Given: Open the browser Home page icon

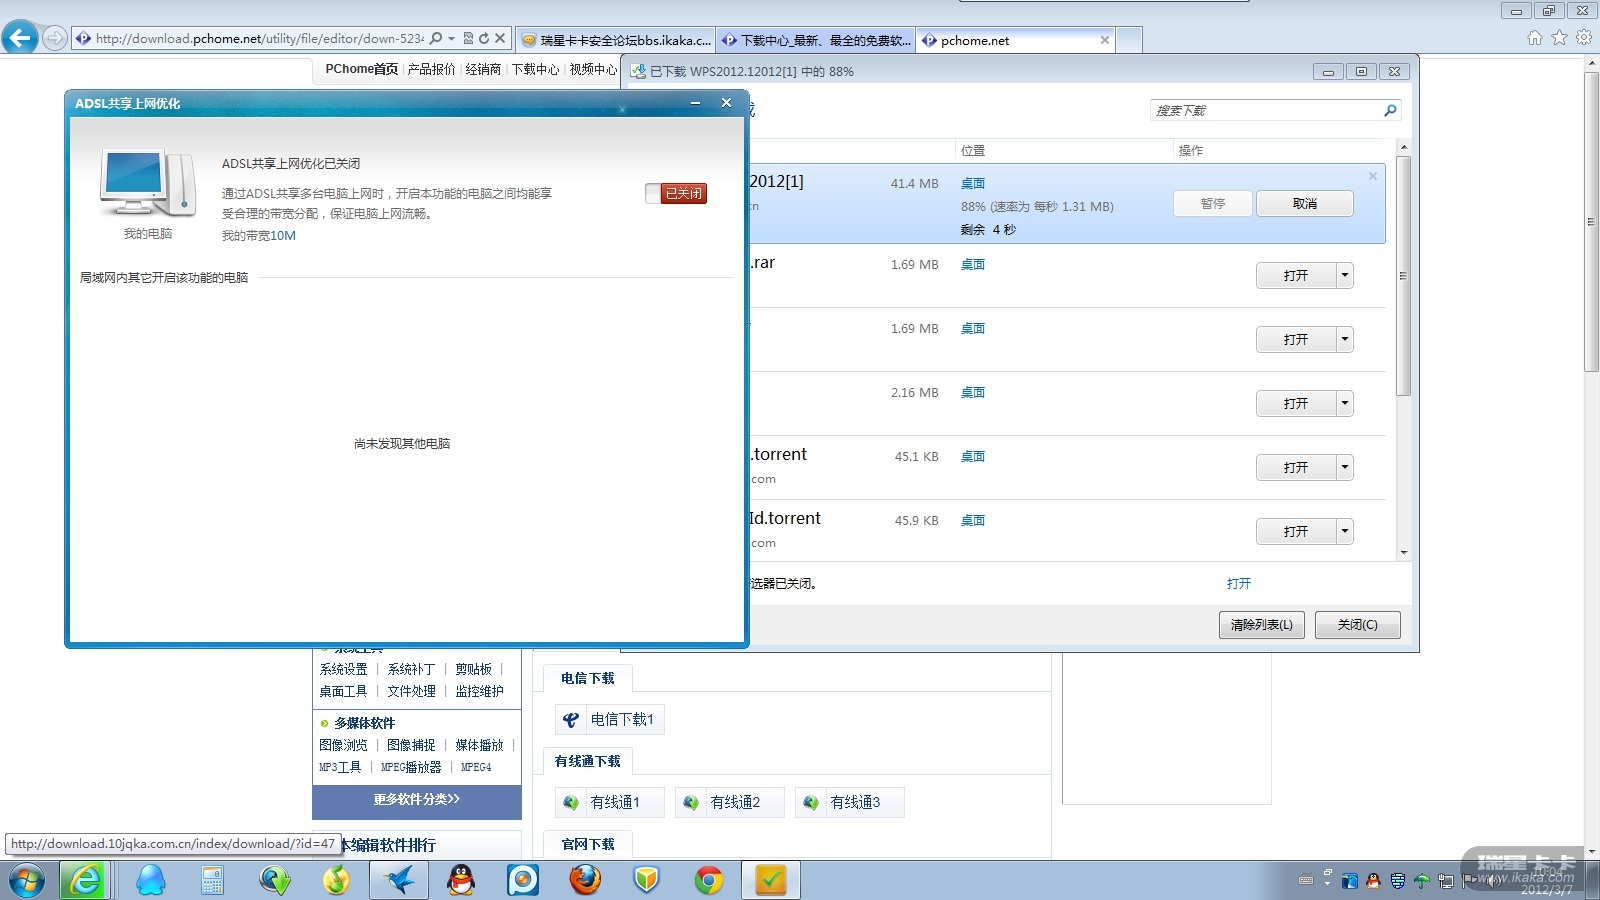Looking at the screenshot, I should [1535, 38].
